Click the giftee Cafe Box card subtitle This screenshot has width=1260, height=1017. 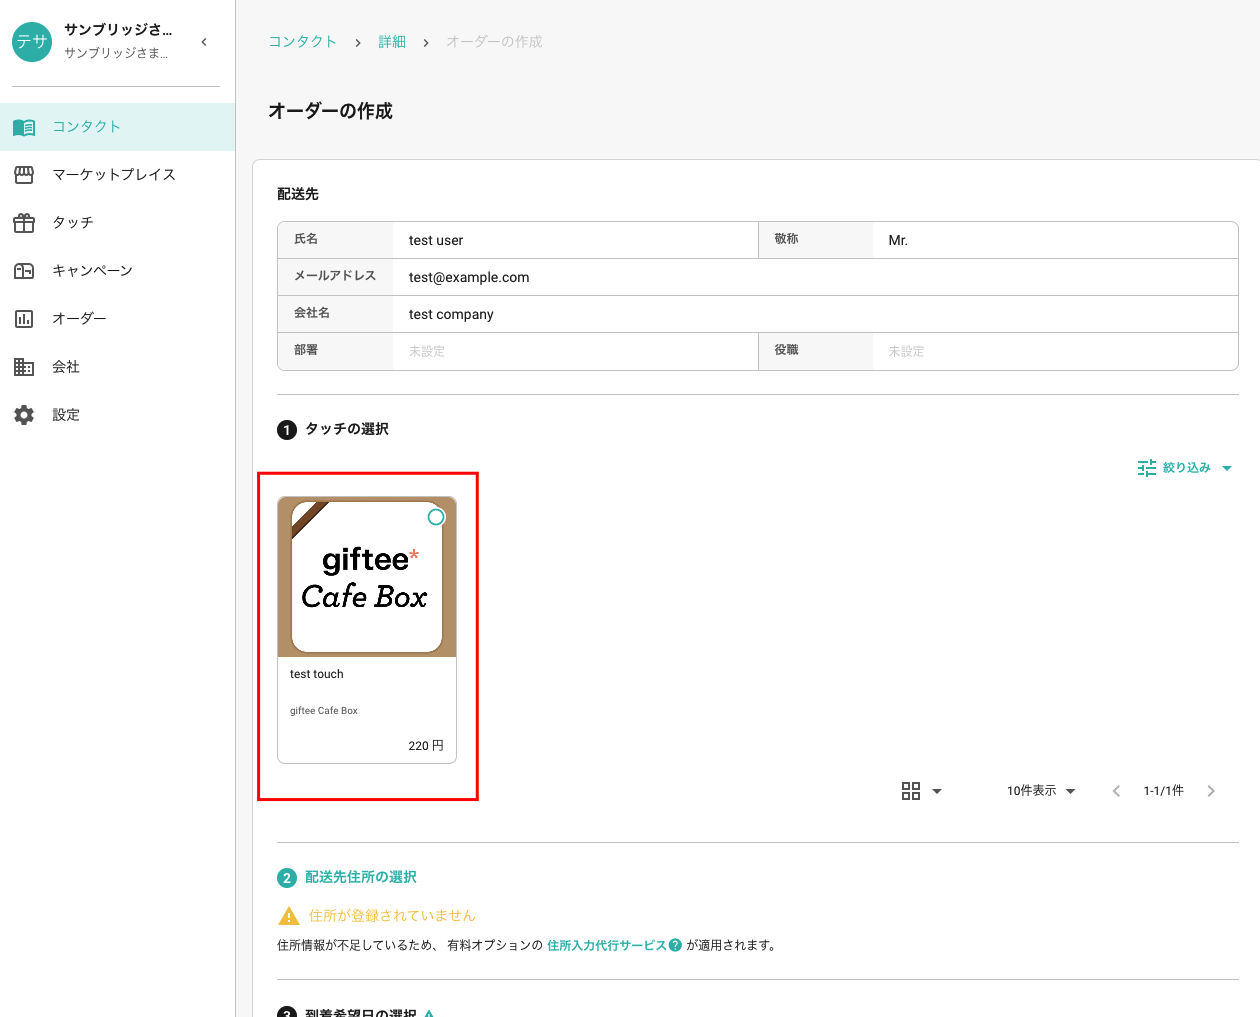click(x=324, y=711)
